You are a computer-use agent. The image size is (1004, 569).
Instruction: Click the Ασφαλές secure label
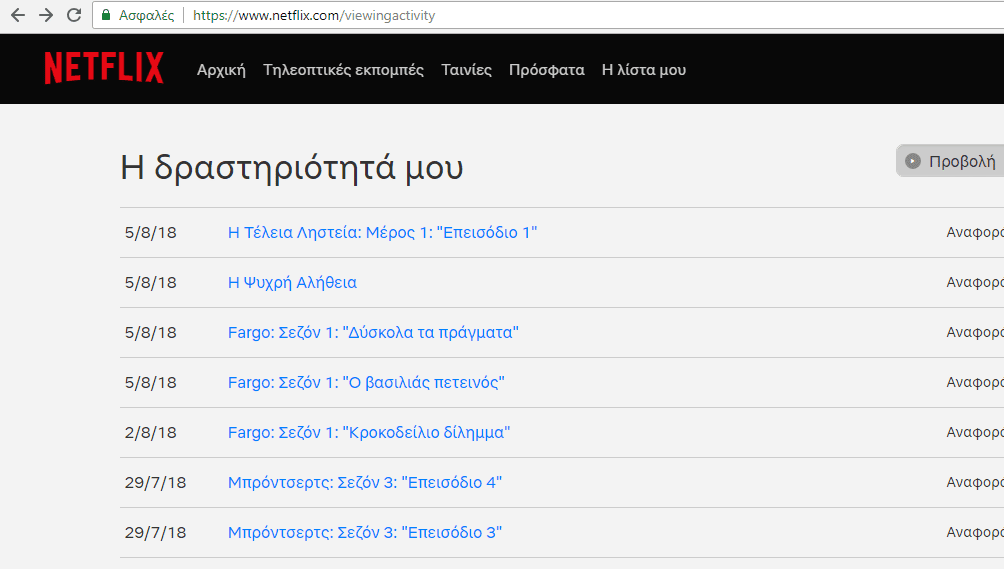tap(146, 15)
